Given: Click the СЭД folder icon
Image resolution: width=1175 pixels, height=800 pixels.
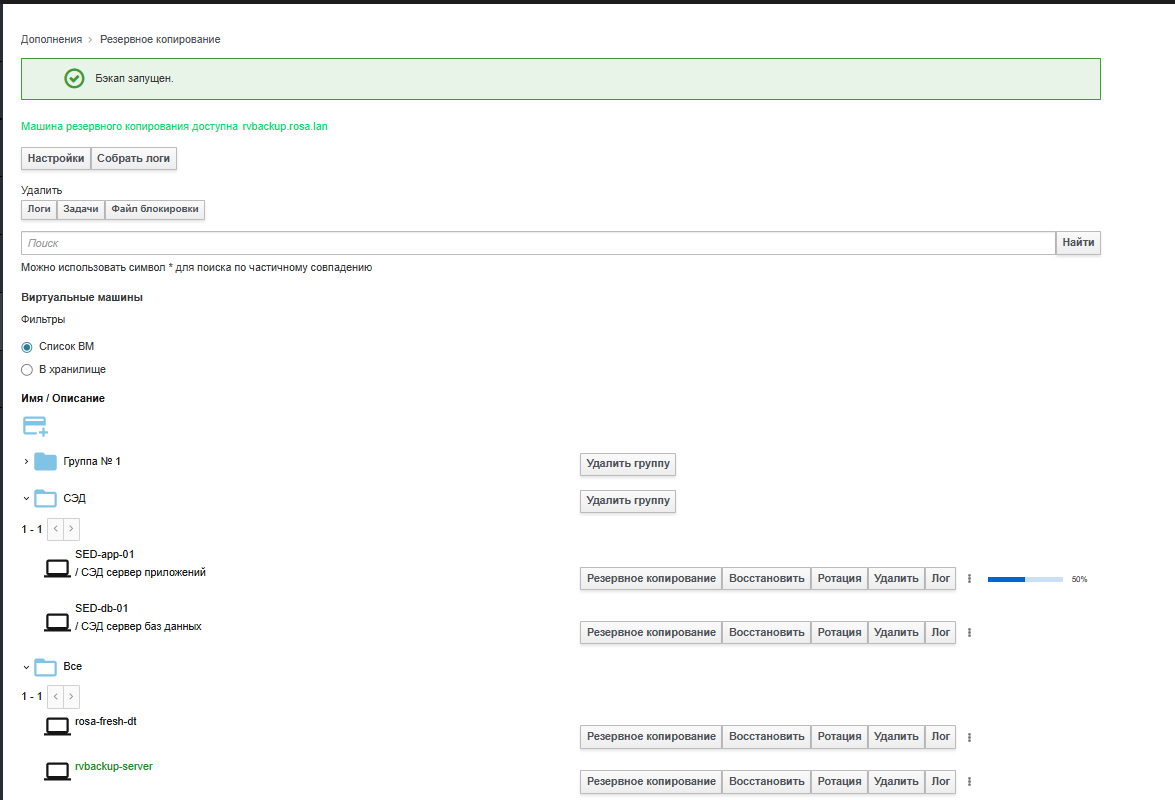Looking at the screenshot, I should tap(45, 498).
